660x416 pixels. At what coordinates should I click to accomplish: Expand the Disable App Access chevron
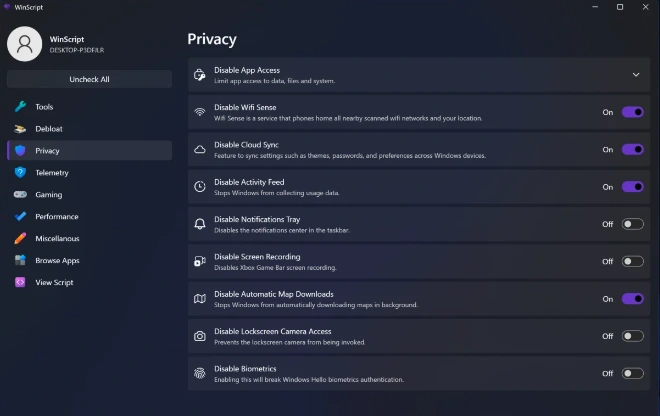tap(635, 75)
